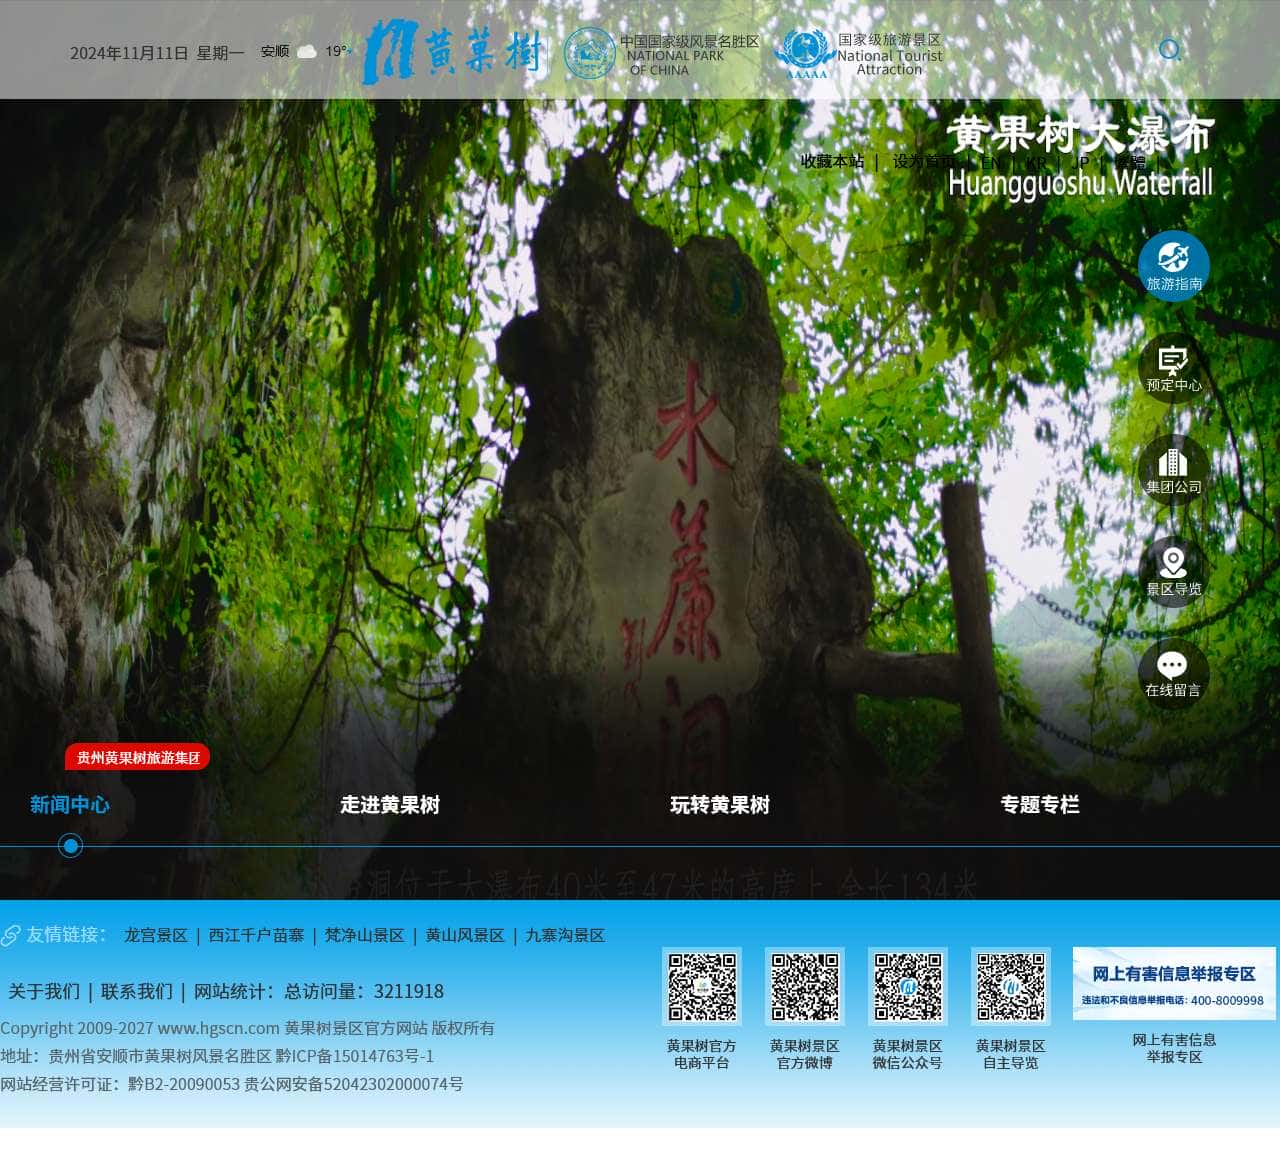Select the 专题专栏 navigation tab
This screenshot has width=1280, height=1167.
coord(1040,805)
